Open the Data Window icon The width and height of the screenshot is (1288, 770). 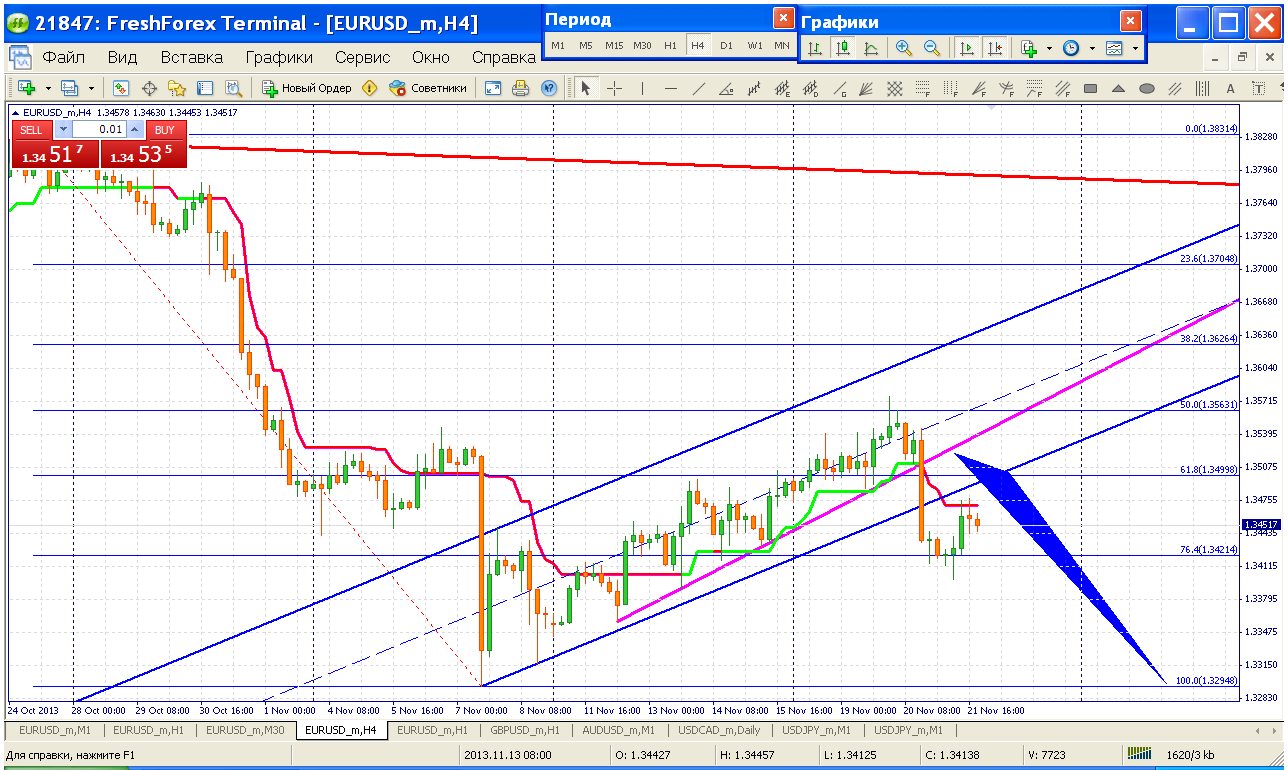(x=149, y=88)
